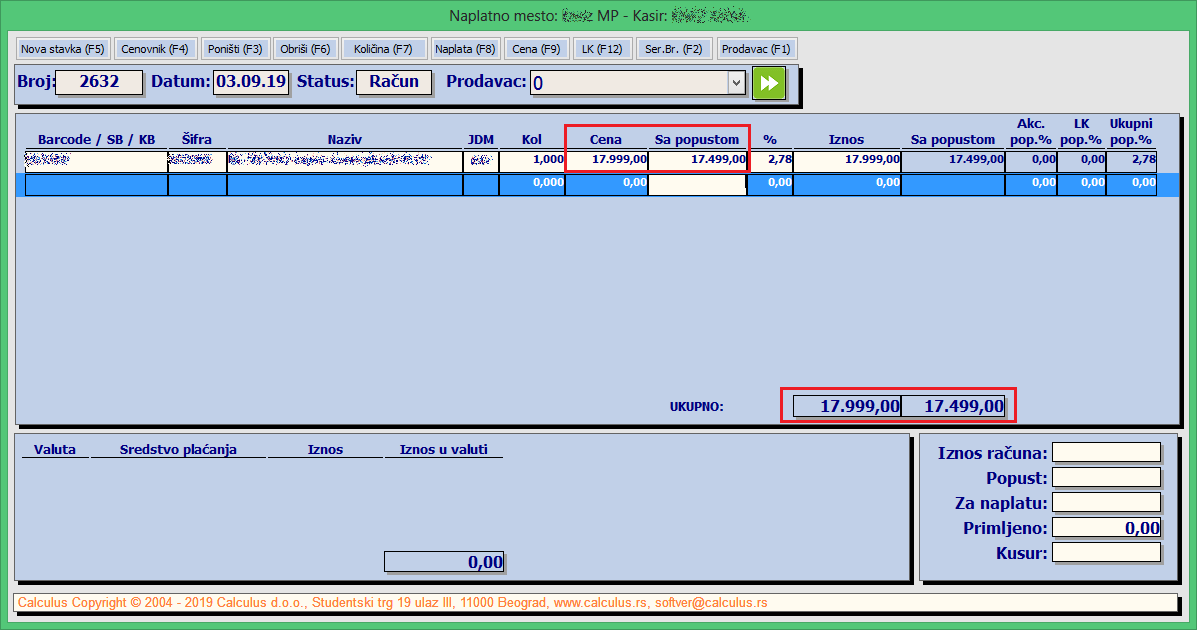Viewport: 1197px width, 630px height.
Task: Click the Primljeno amount field
Action: [x=1106, y=528]
